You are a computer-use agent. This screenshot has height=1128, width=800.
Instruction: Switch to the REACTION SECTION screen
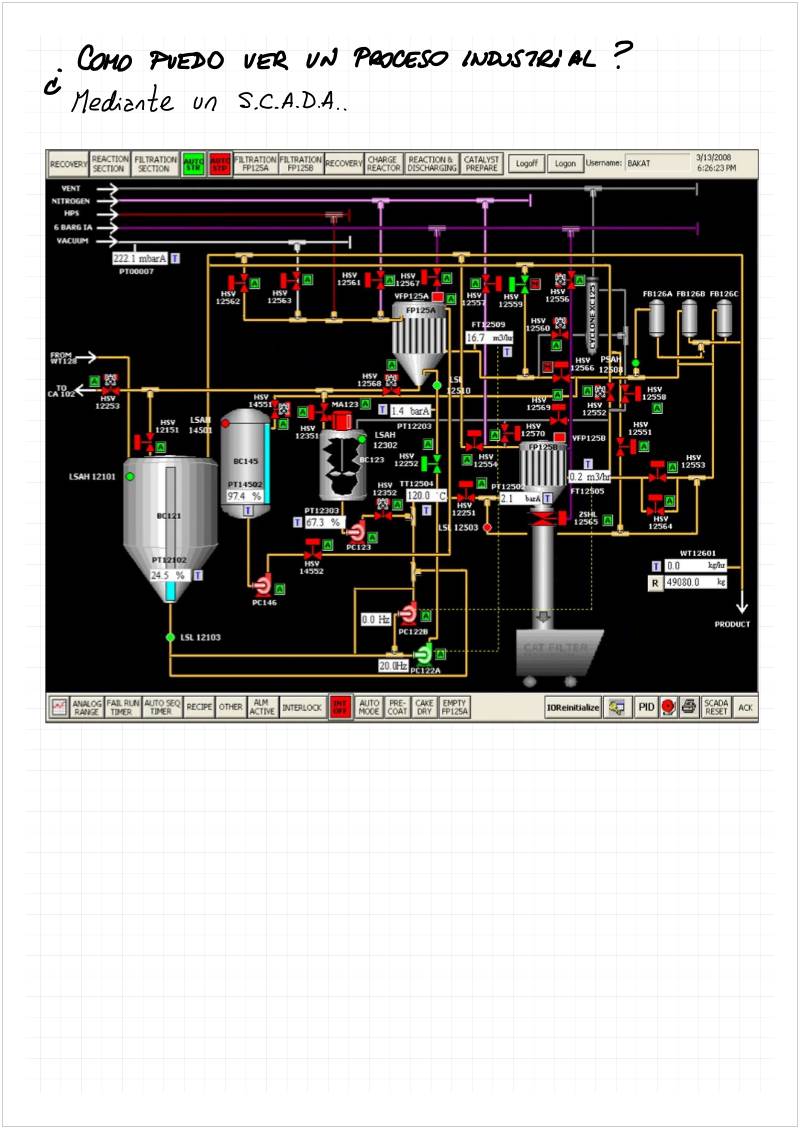(x=109, y=164)
